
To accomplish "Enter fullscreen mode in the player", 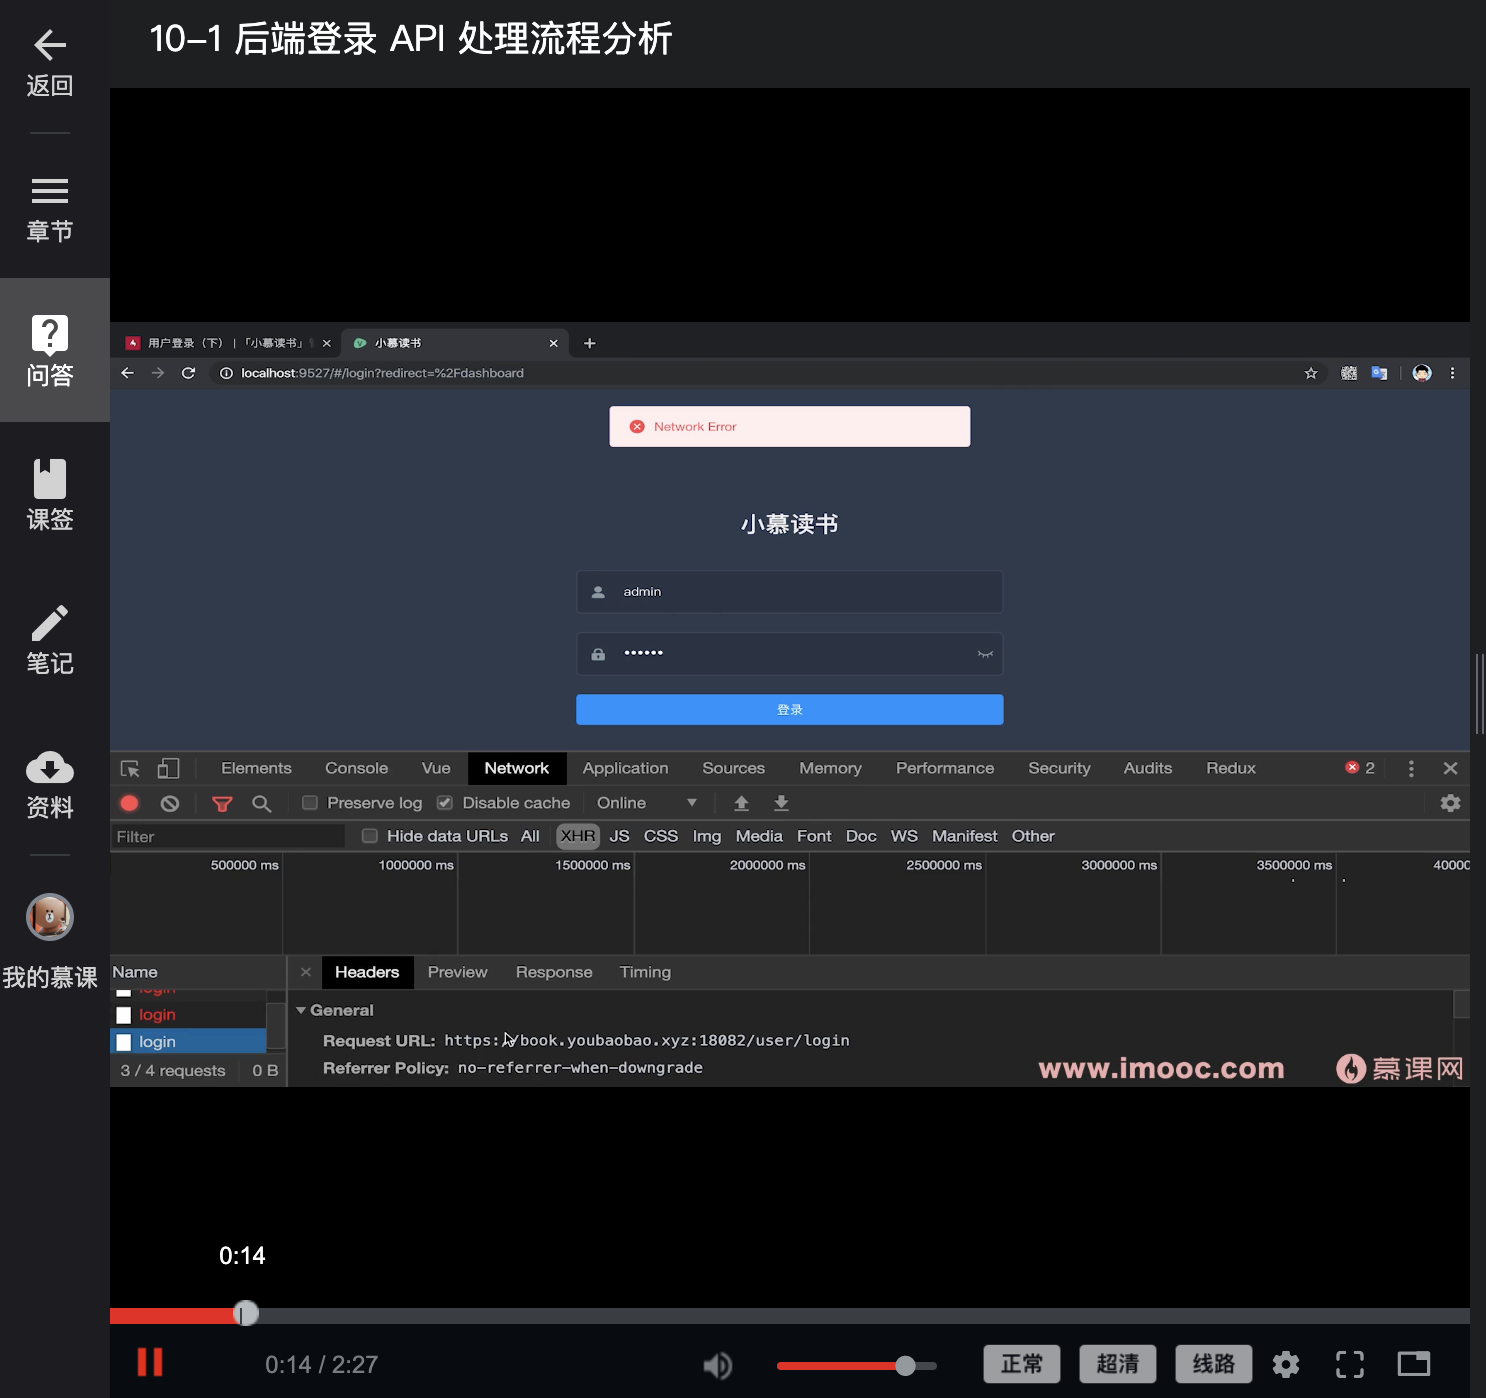I will [1350, 1363].
